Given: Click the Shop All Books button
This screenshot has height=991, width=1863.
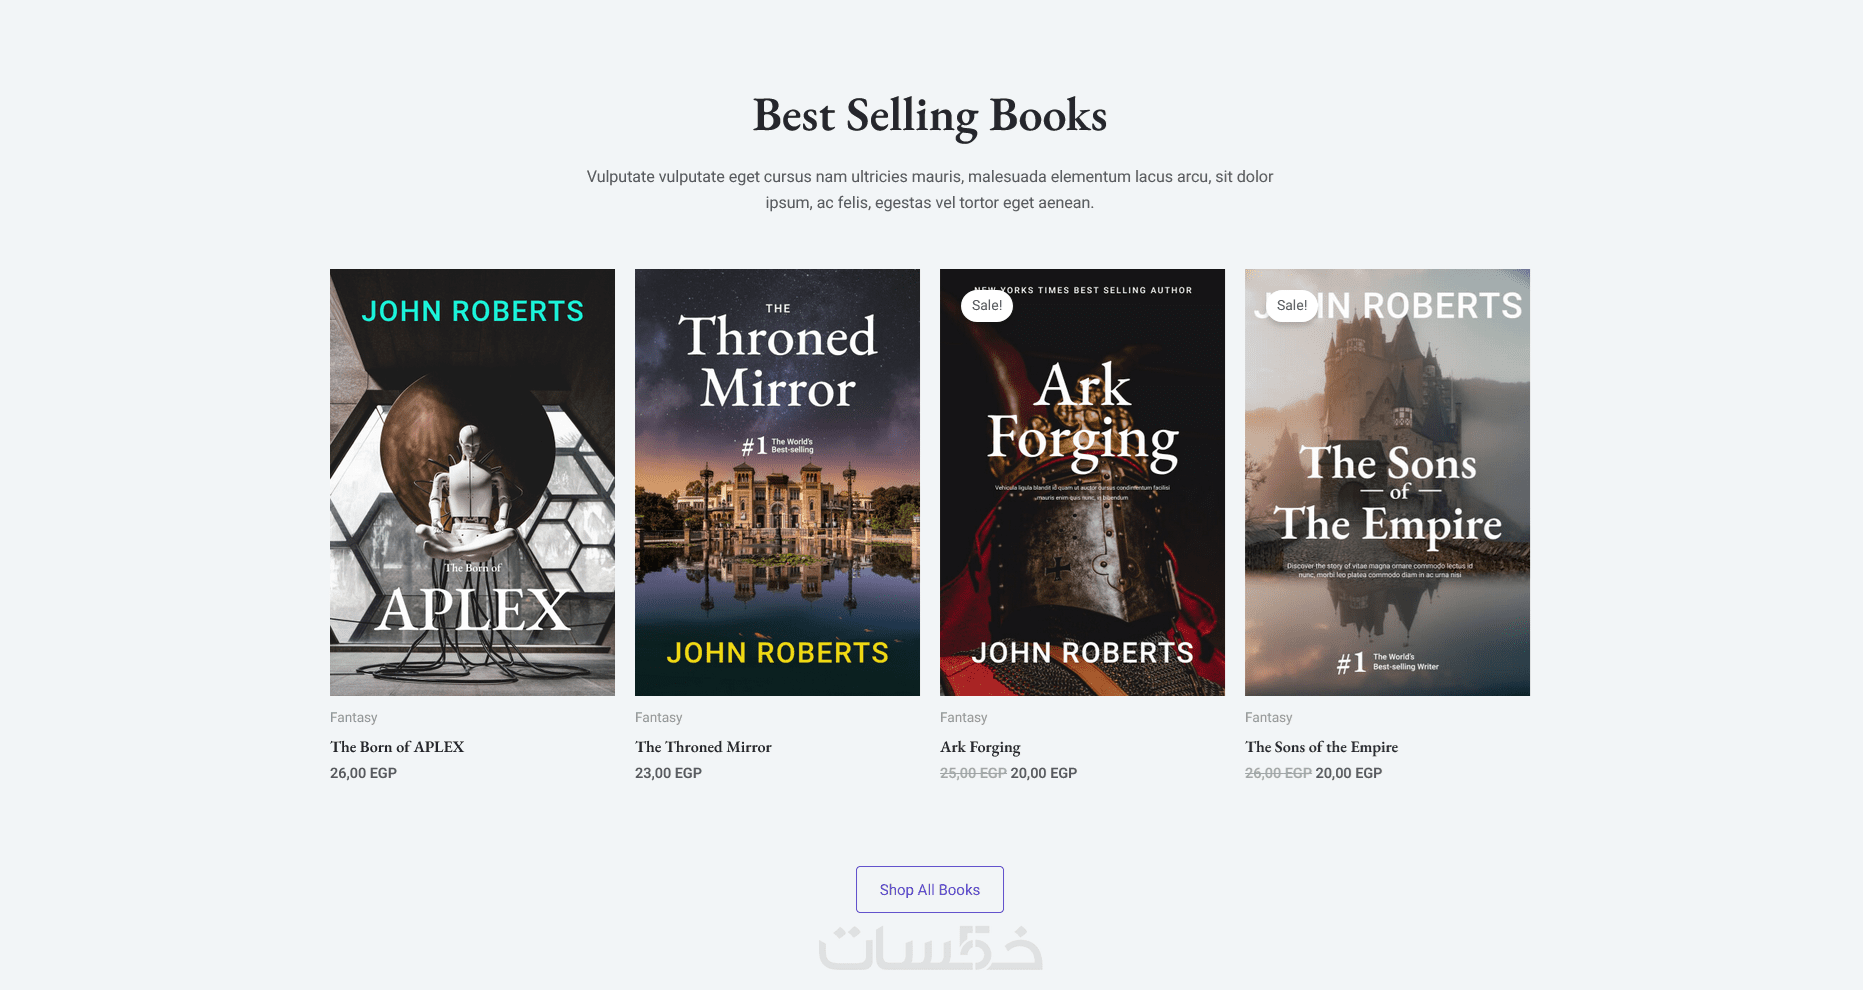Looking at the screenshot, I should (929, 889).
